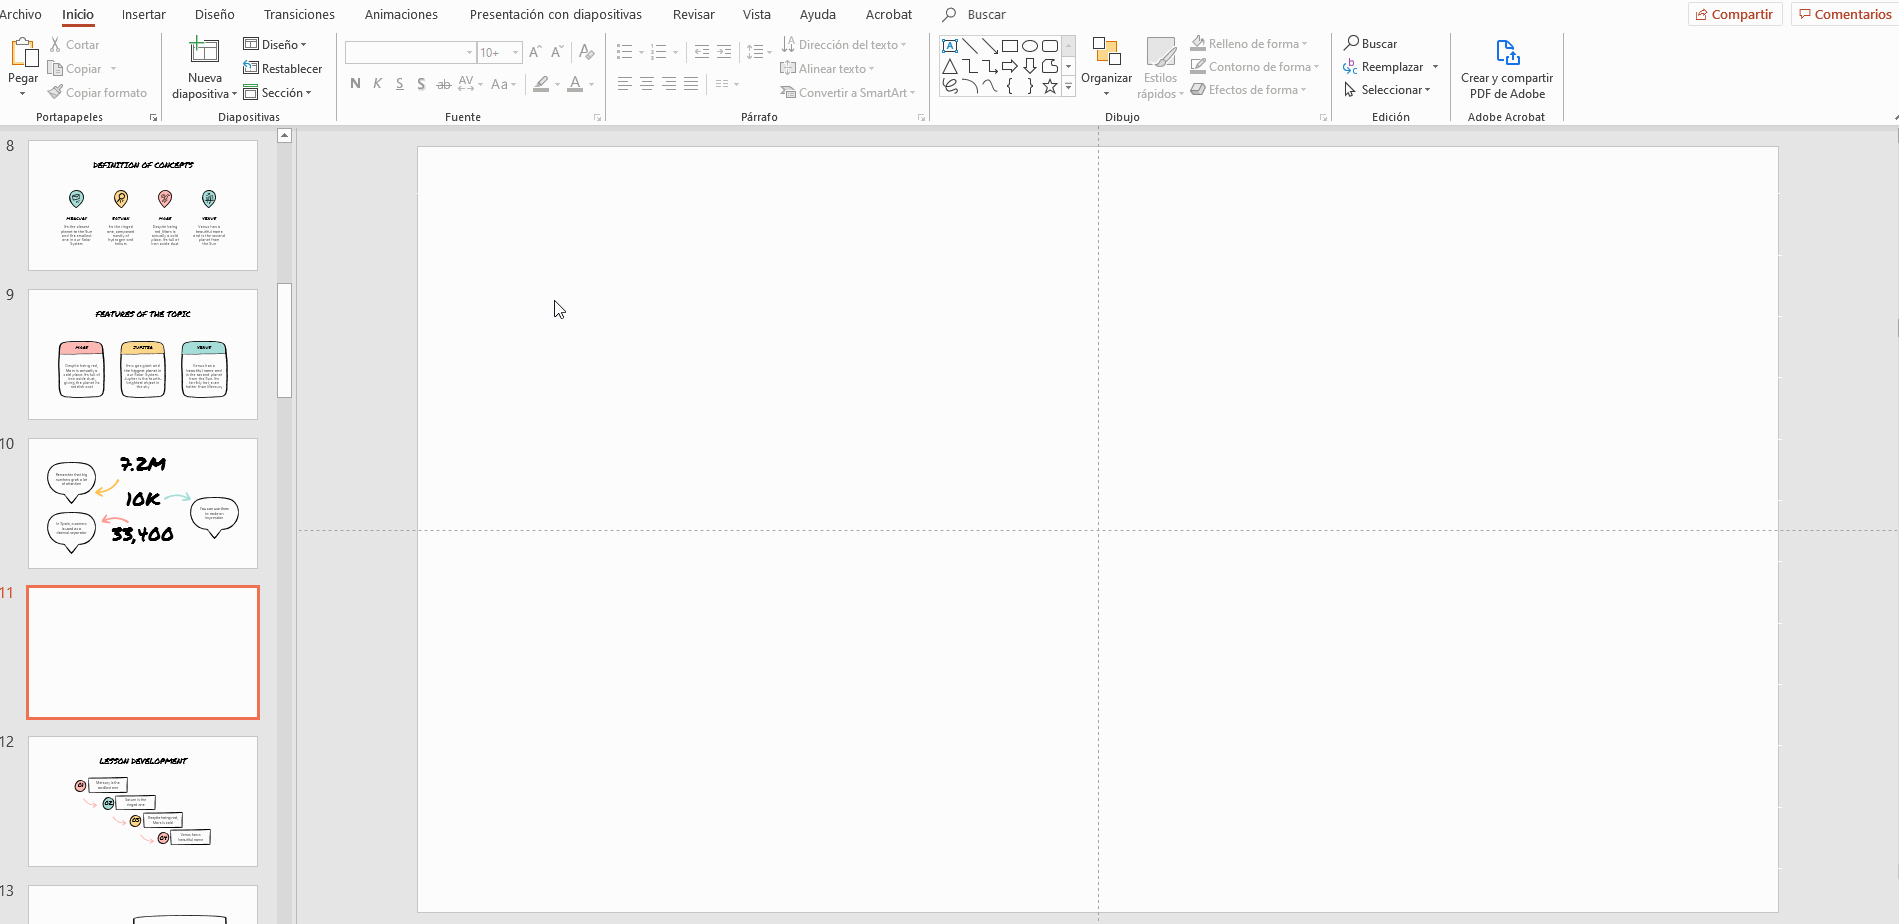Center the paragraph text
The height and width of the screenshot is (924, 1899).
pos(647,84)
